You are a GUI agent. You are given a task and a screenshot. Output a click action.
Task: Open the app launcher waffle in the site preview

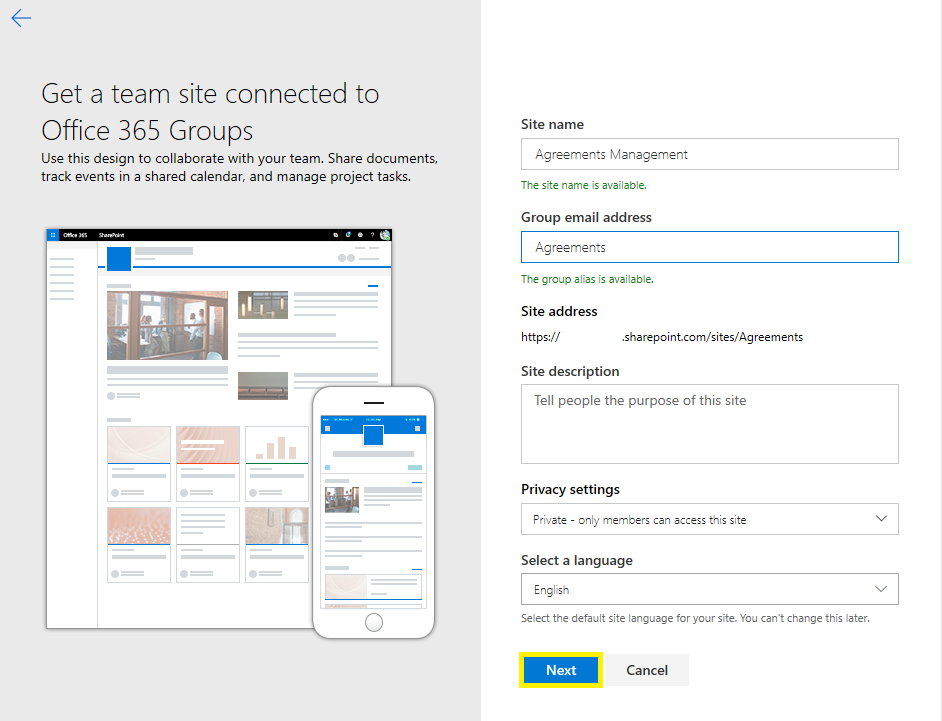tap(52, 234)
